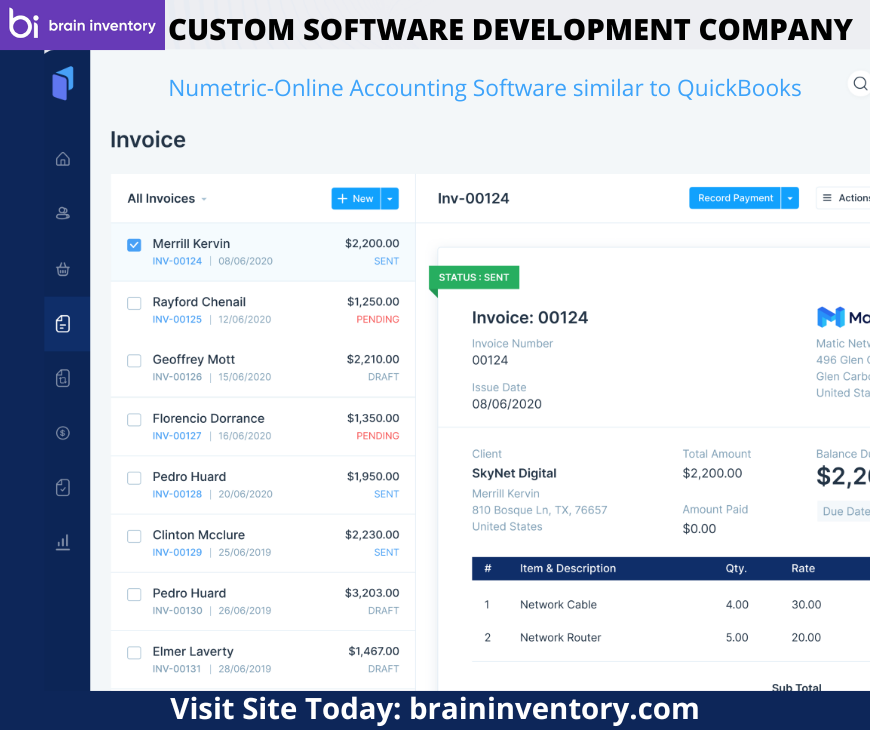Click the INV-00130 invoice number
The width and height of the screenshot is (870, 730).
pos(177,611)
